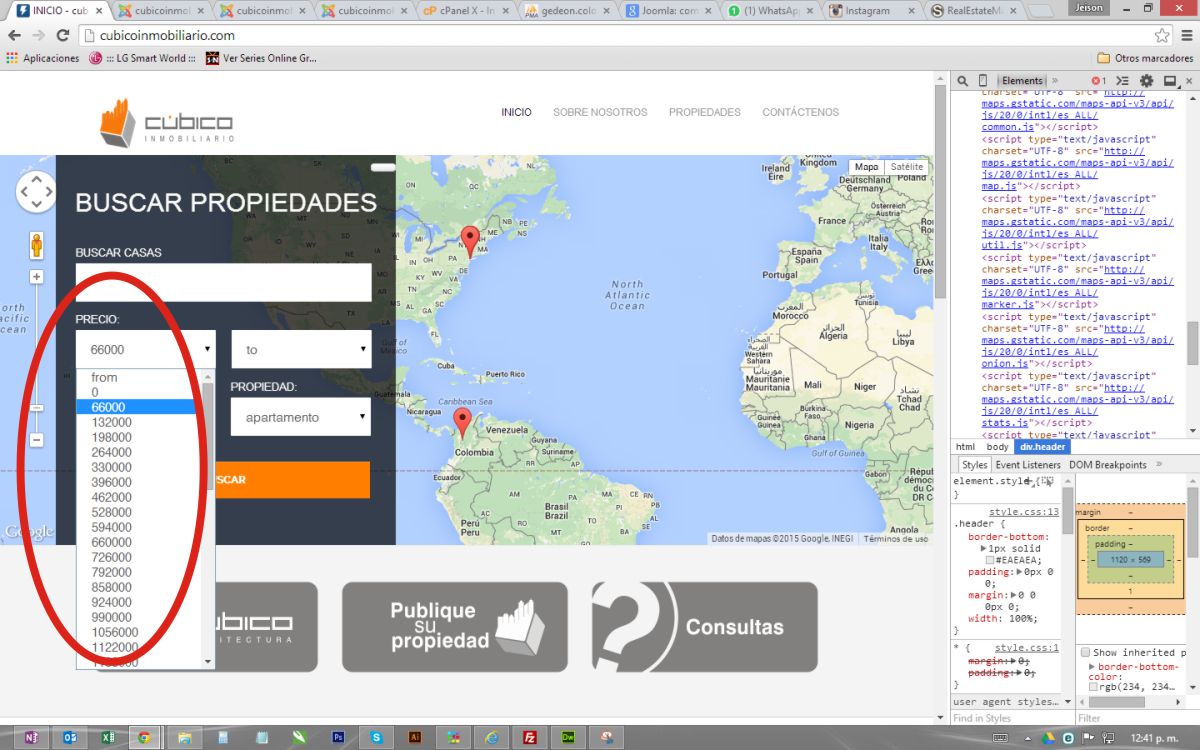Open Chrome's hamburger menu icon

click(1185, 35)
